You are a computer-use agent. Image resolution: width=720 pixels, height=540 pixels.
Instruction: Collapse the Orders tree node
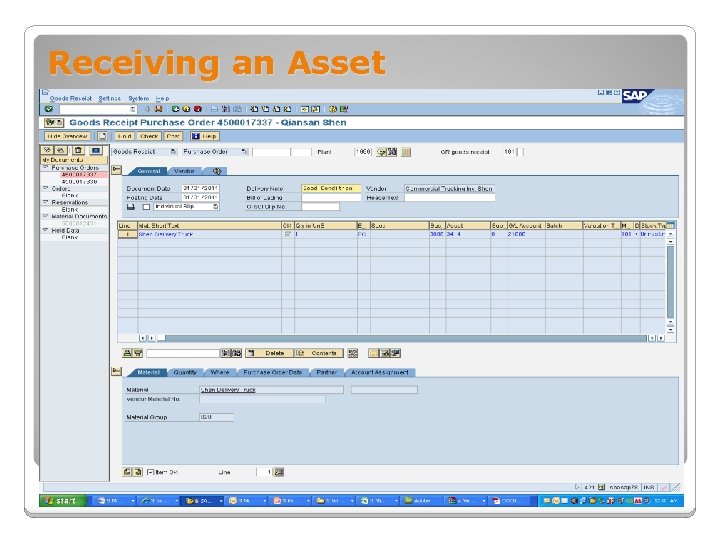pos(45,188)
